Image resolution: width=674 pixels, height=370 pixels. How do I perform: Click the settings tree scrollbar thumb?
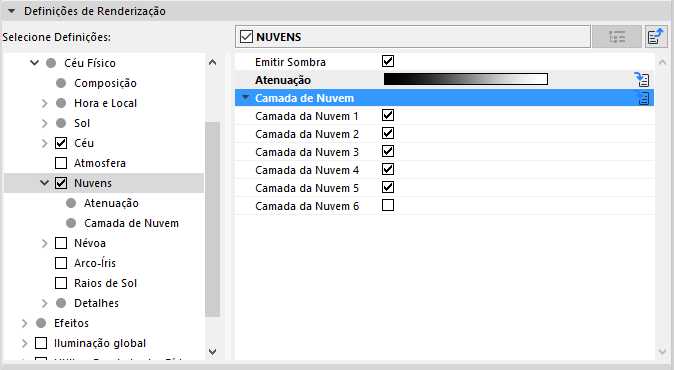pyautogui.click(x=212, y=220)
